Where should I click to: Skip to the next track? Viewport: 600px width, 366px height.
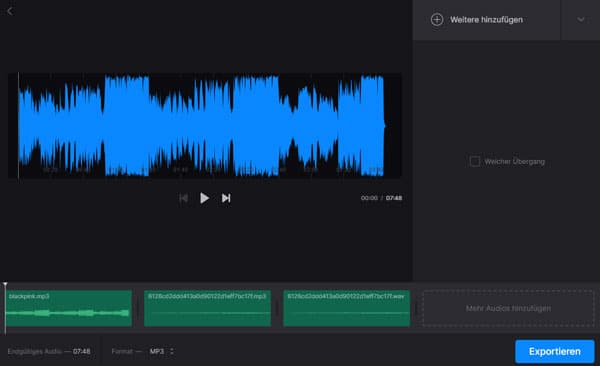(x=226, y=198)
